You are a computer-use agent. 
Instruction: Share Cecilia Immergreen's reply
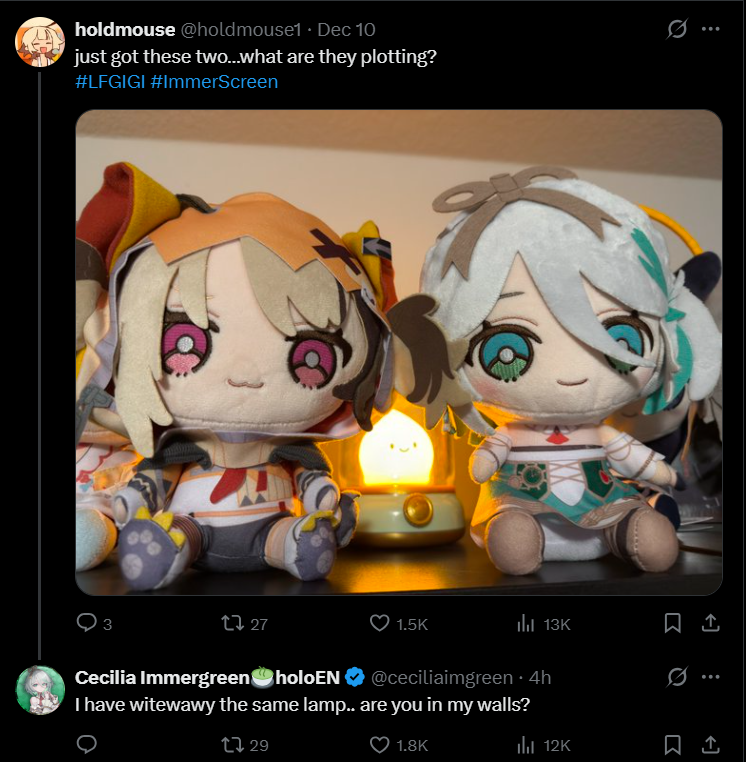pos(711,744)
